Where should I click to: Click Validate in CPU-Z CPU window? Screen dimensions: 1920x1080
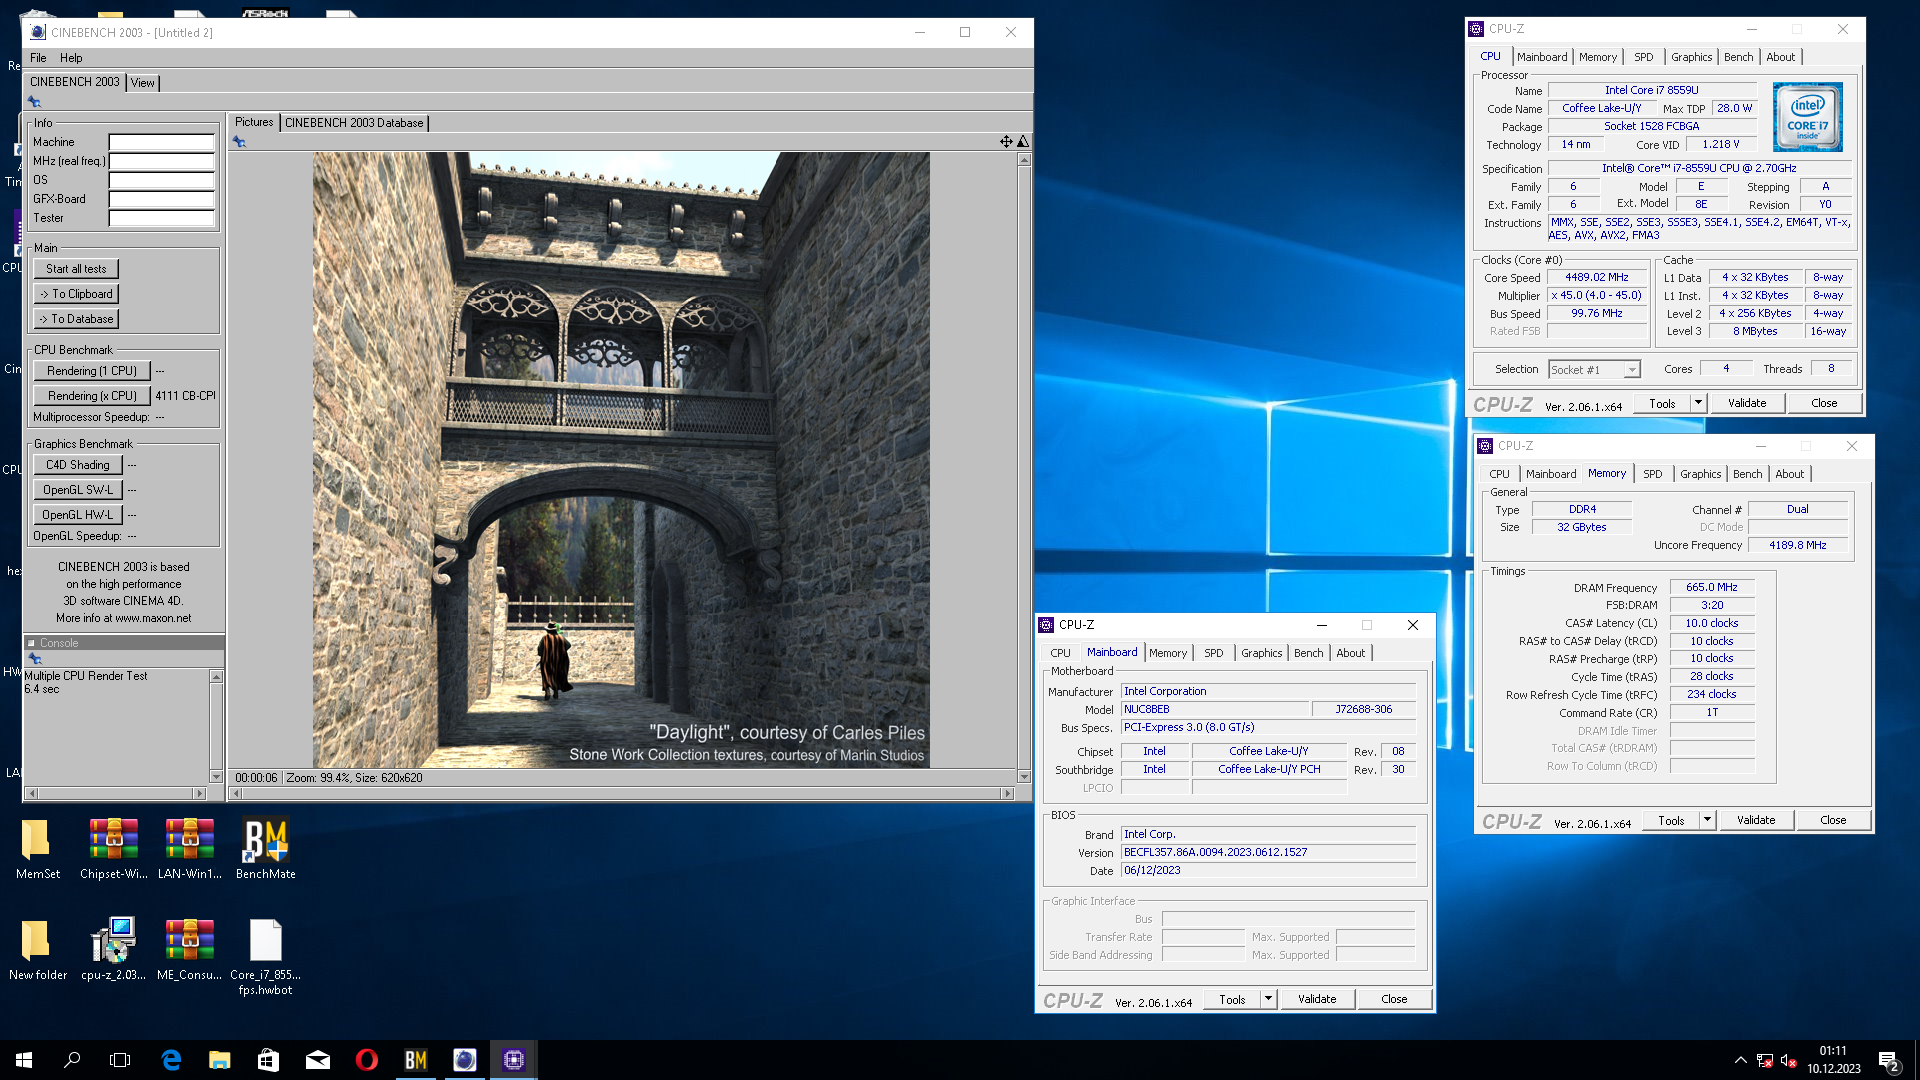[1747, 403]
